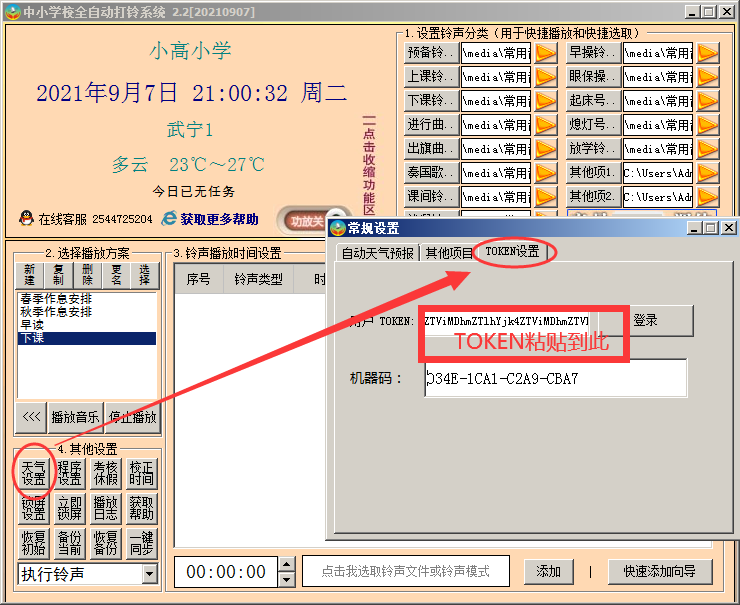
Task: Select 春季作息安排 in scheme list
Action: tap(87, 298)
